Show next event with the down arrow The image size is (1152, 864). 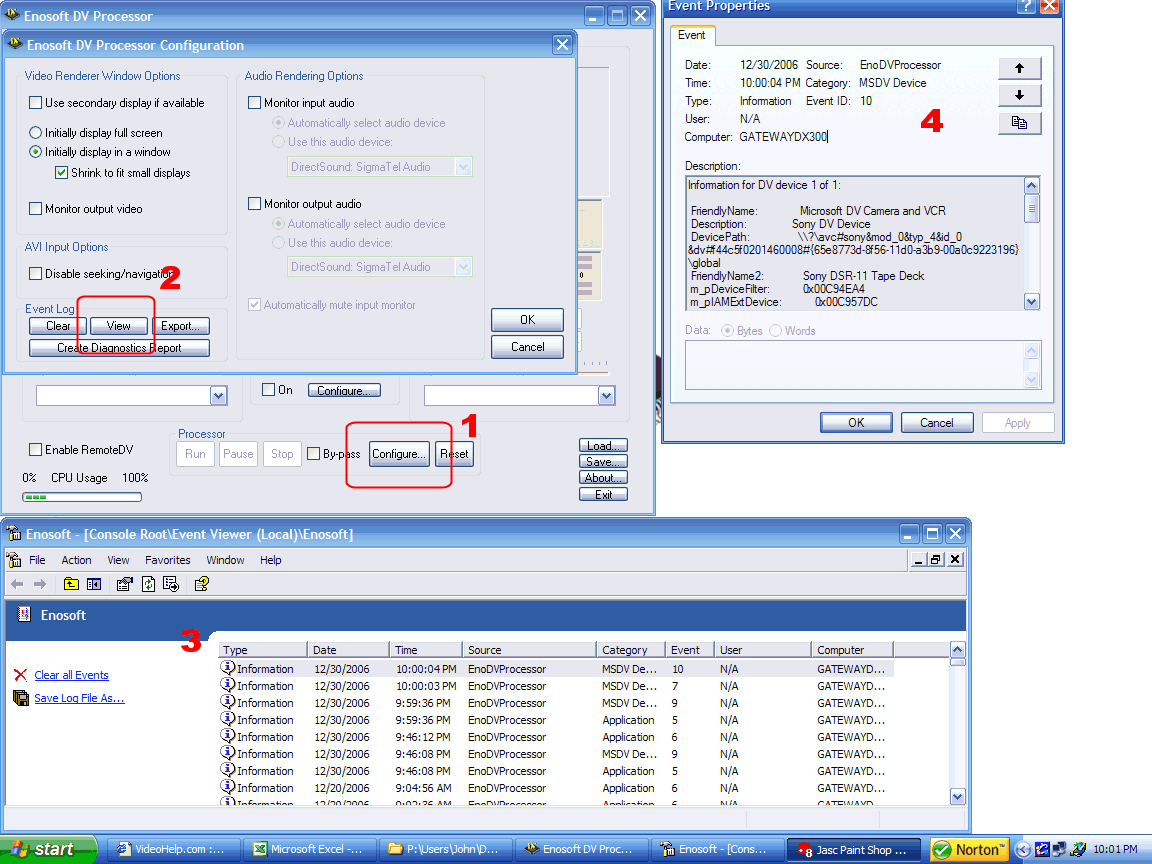pyautogui.click(x=1020, y=96)
